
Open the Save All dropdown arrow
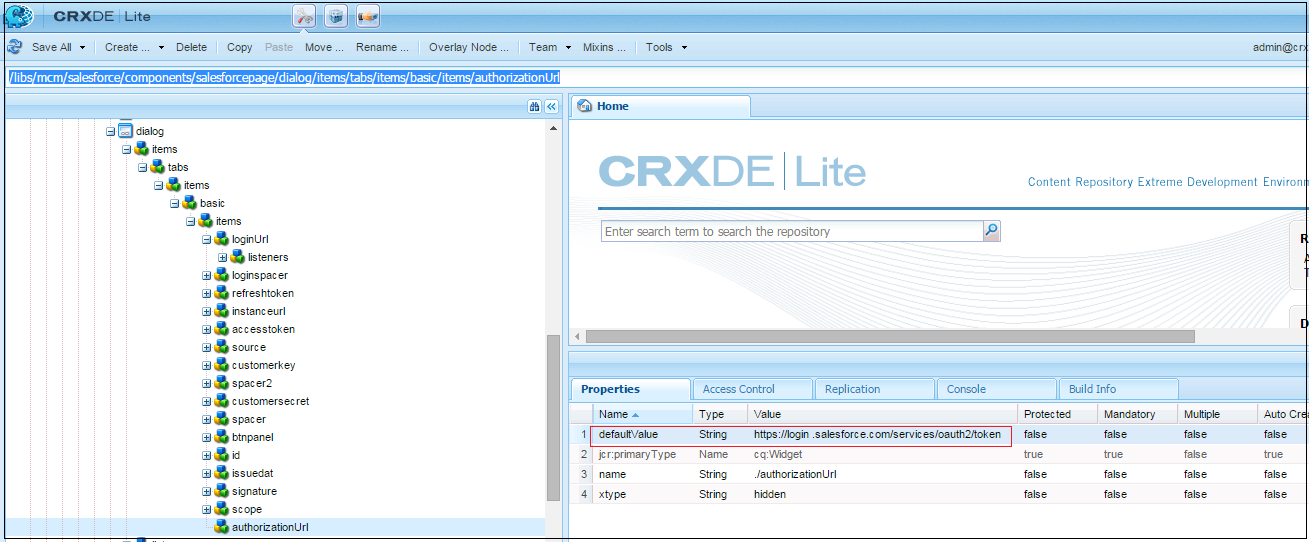pyautogui.click(x=83, y=47)
